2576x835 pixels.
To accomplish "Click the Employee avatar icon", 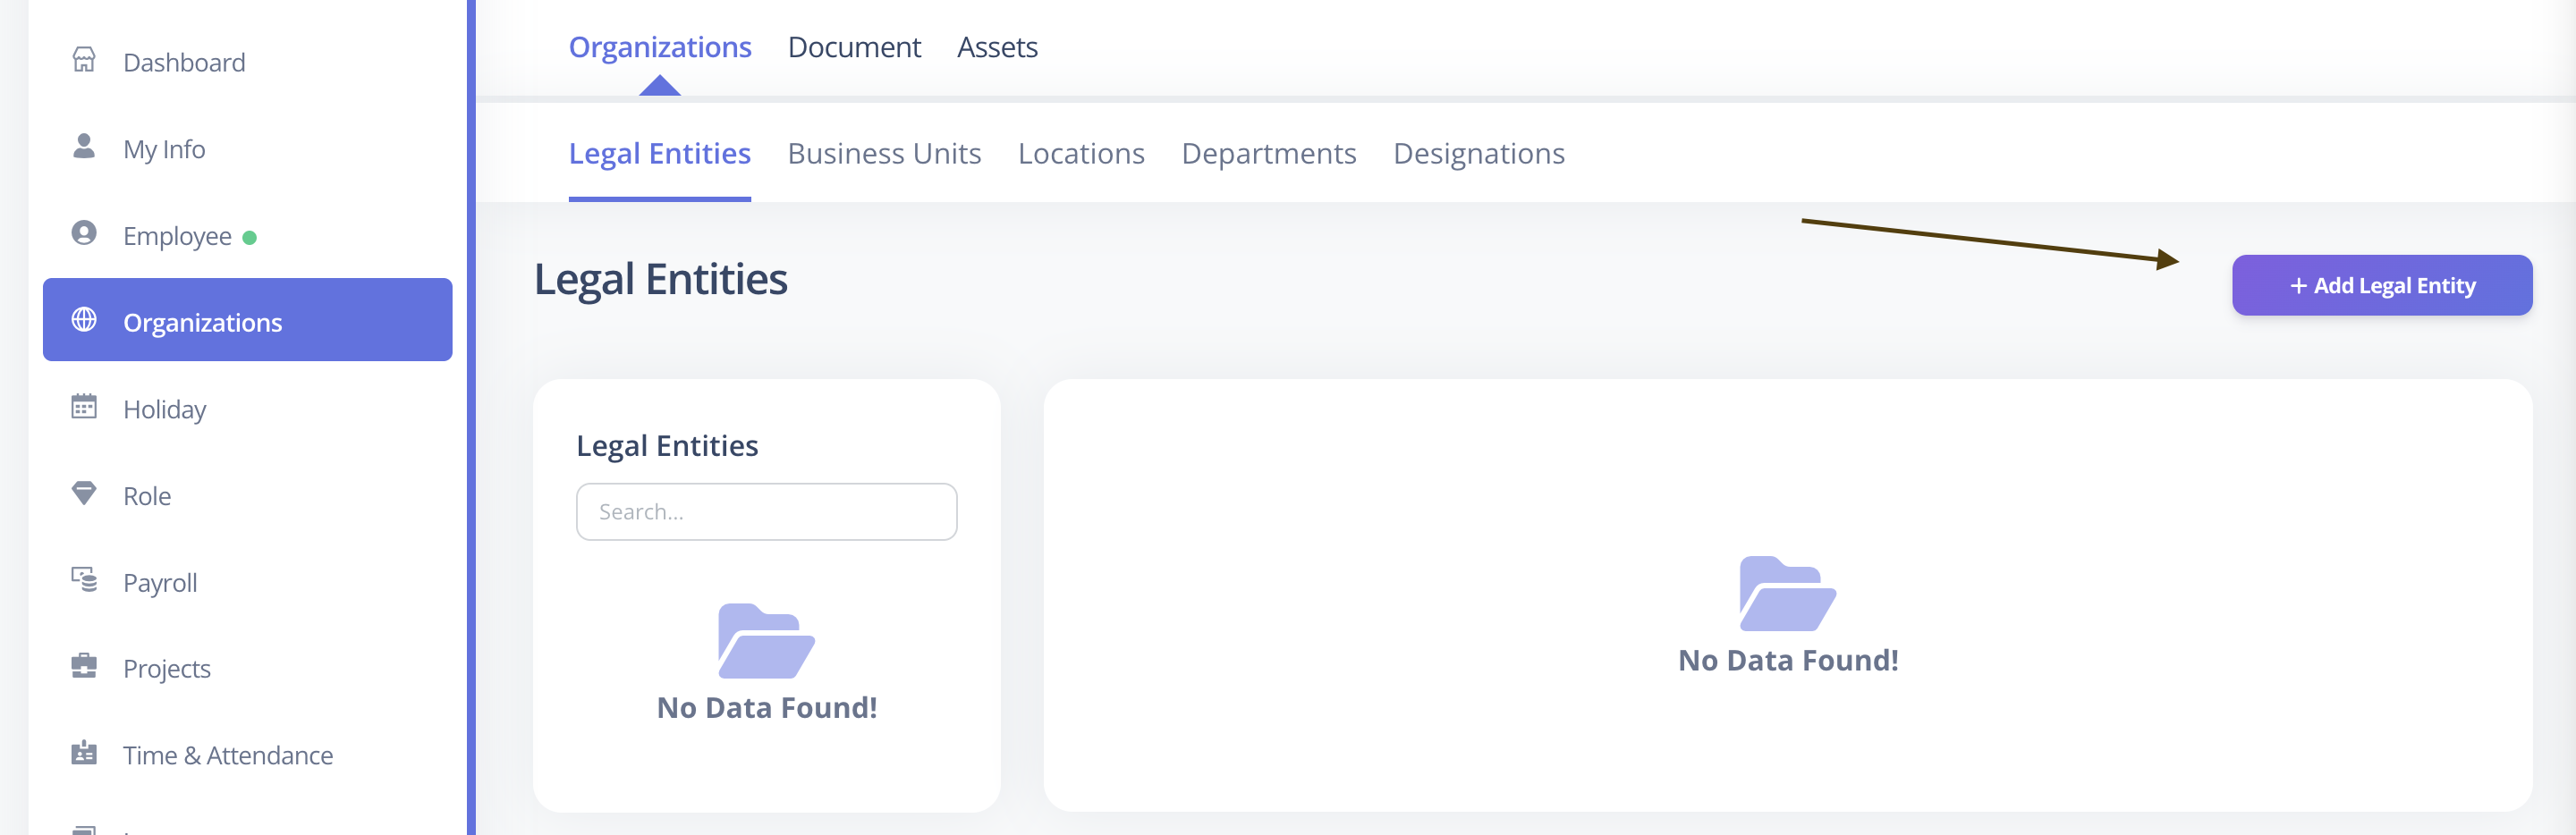I will tap(84, 233).
